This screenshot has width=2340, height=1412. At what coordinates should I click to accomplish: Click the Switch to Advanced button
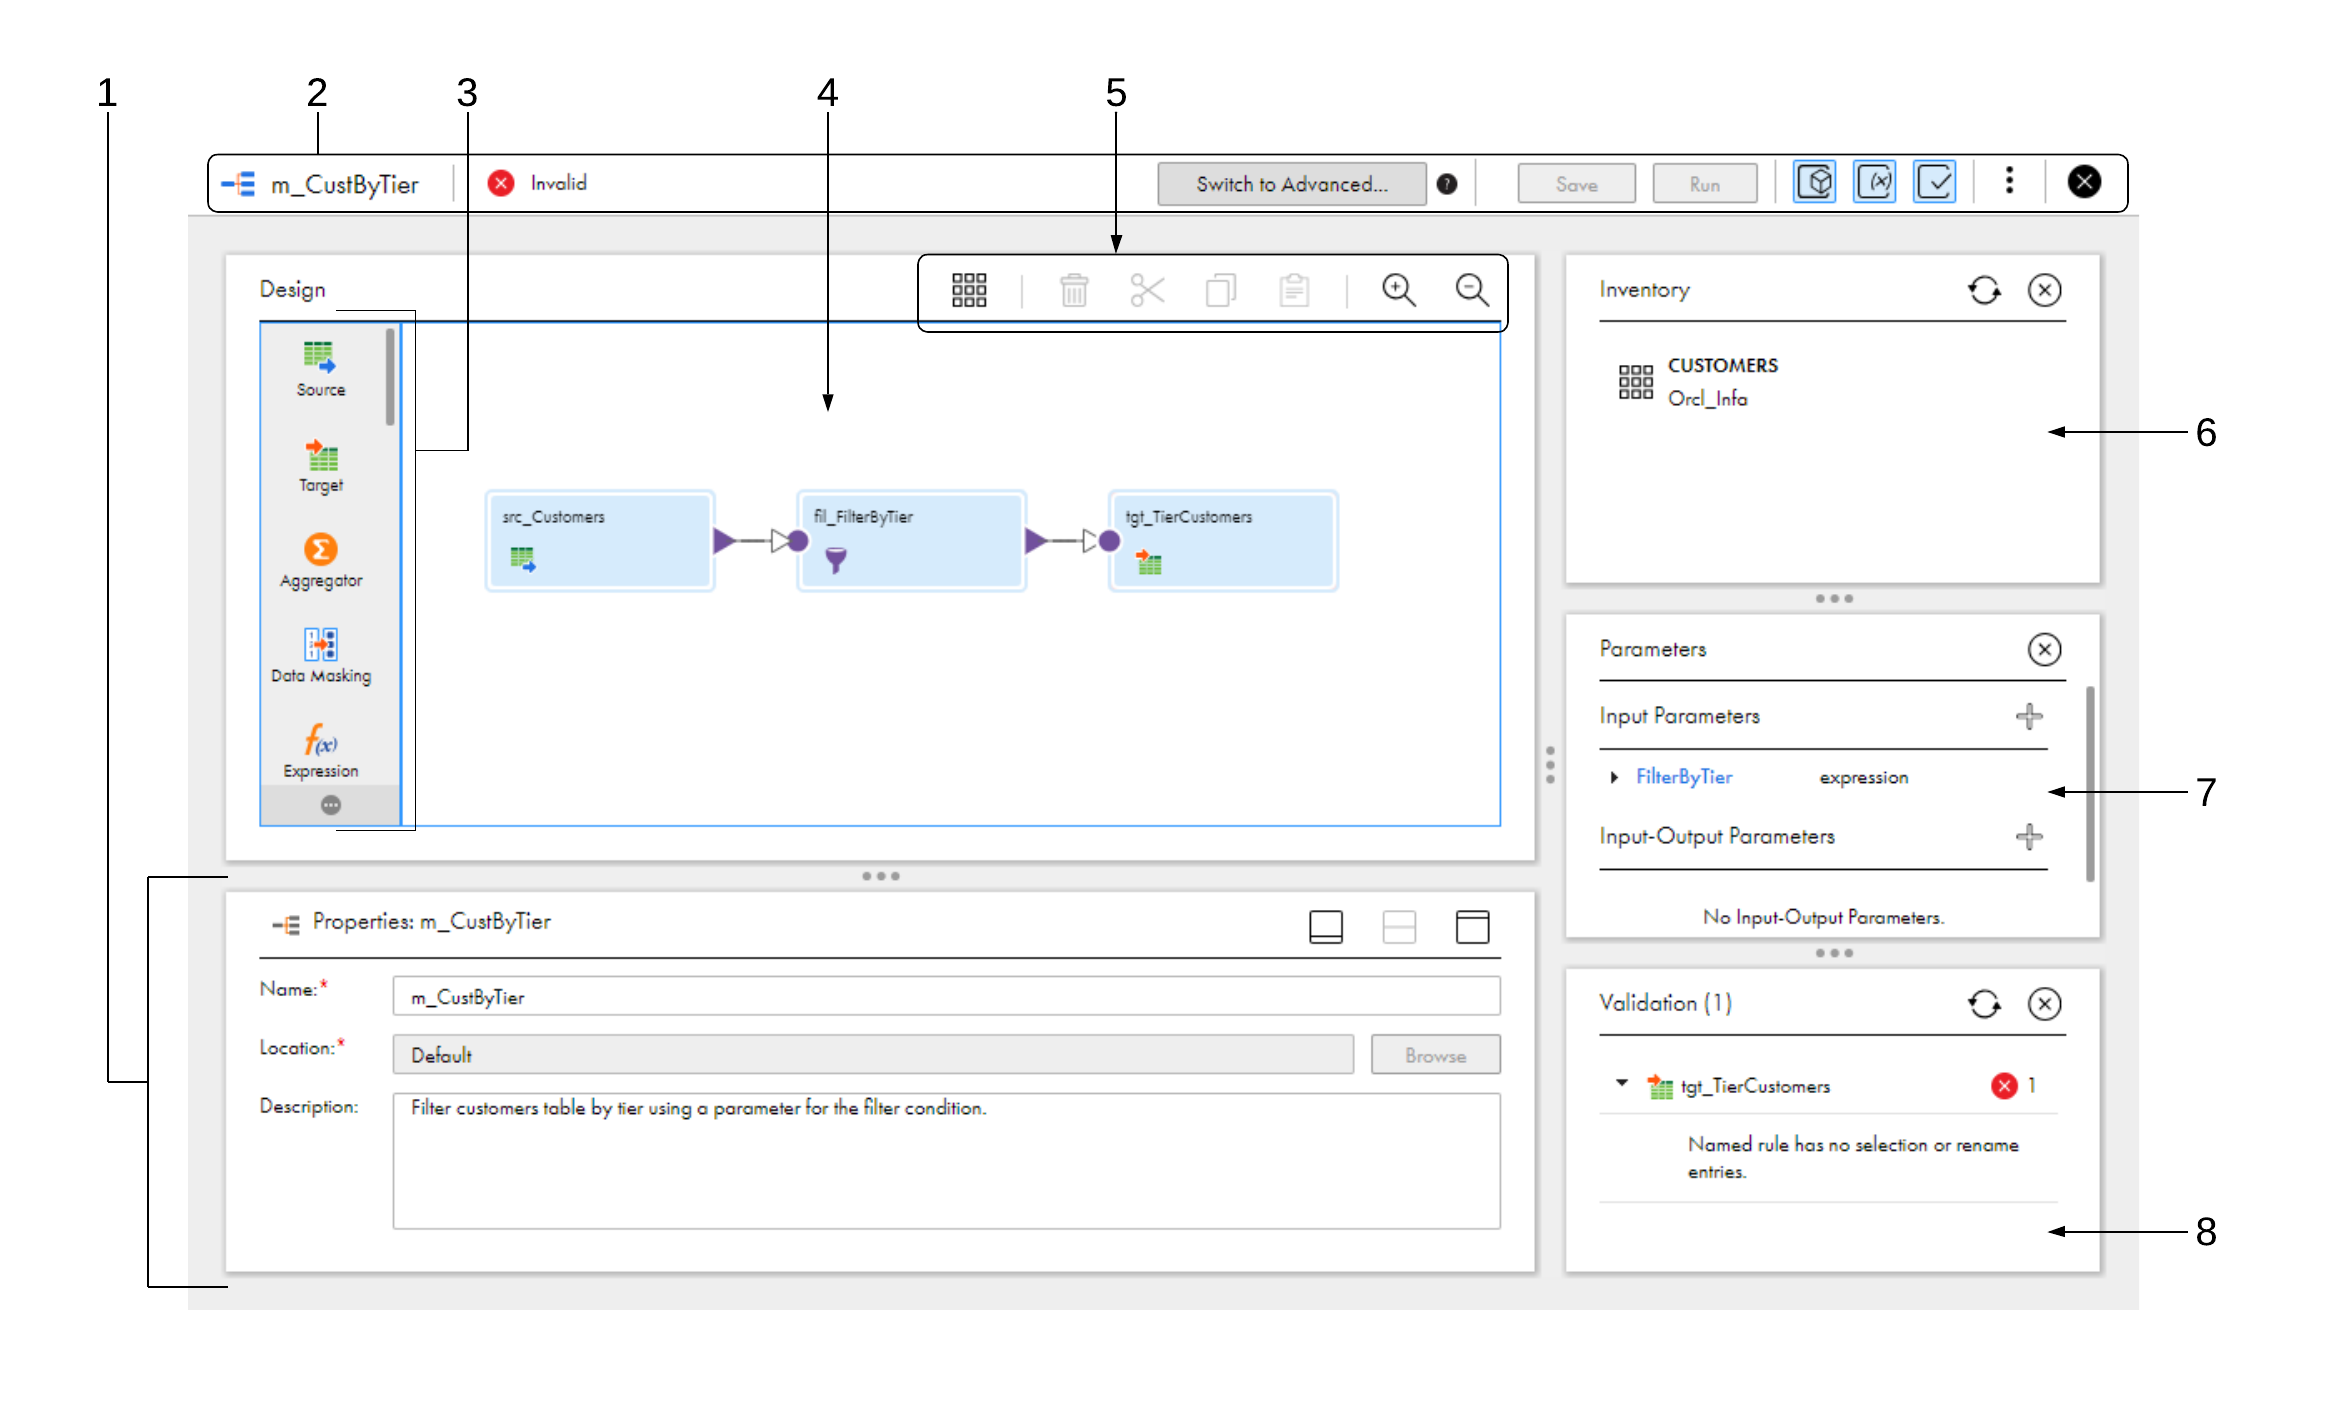pyautogui.click(x=1291, y=184)
